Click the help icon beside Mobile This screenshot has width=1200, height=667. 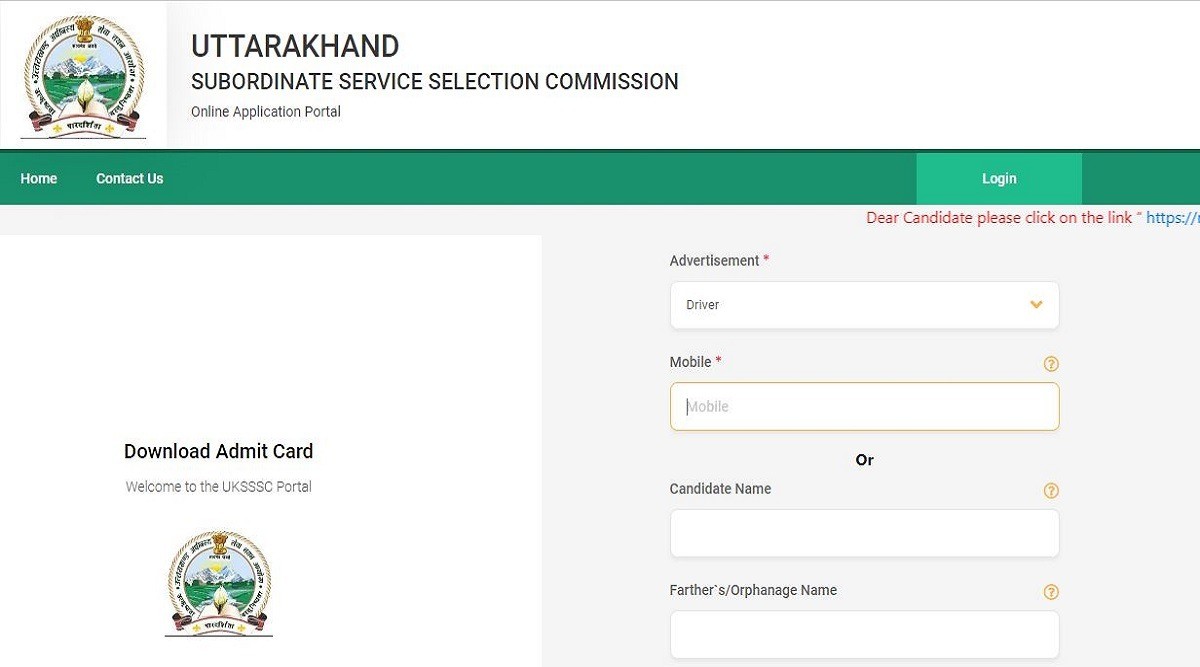pyautogui.click(x=1051, y=364)
